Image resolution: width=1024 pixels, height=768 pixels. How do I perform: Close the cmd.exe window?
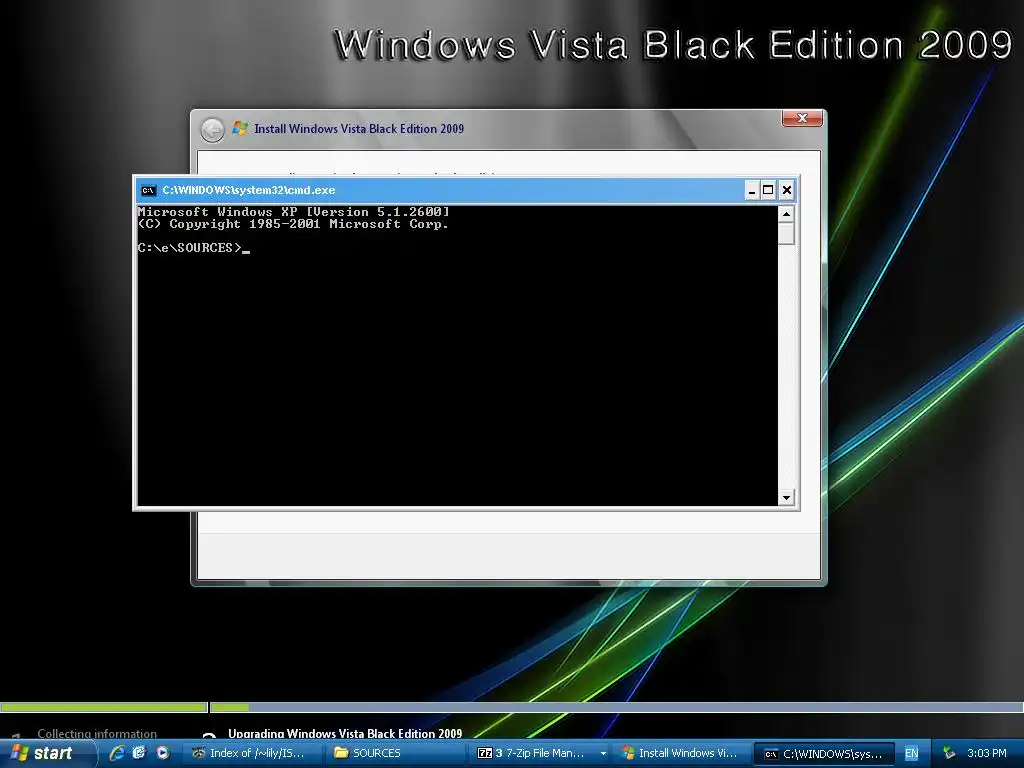coord(787,190)
